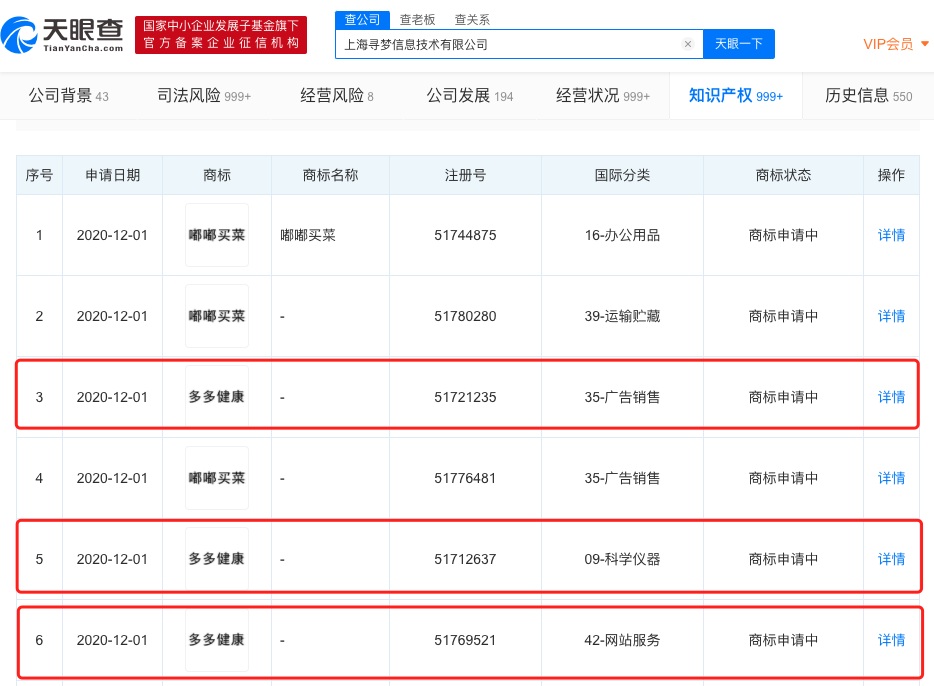This screenshot has width=934, height=686.
Task: Open 详情 for trademark 51721235
Action: (x=891, y=397)
